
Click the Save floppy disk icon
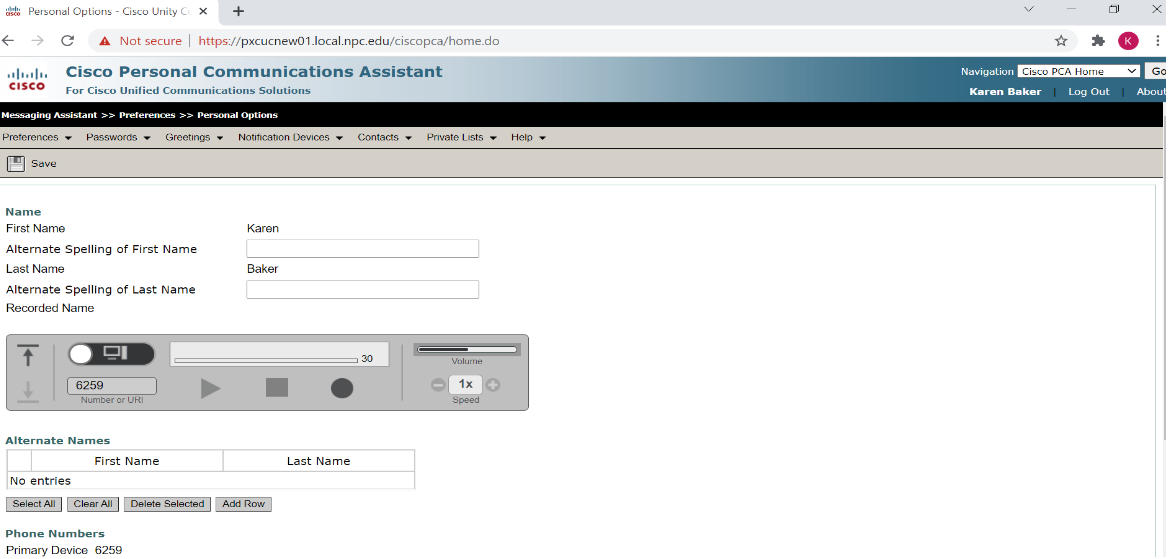15,163
